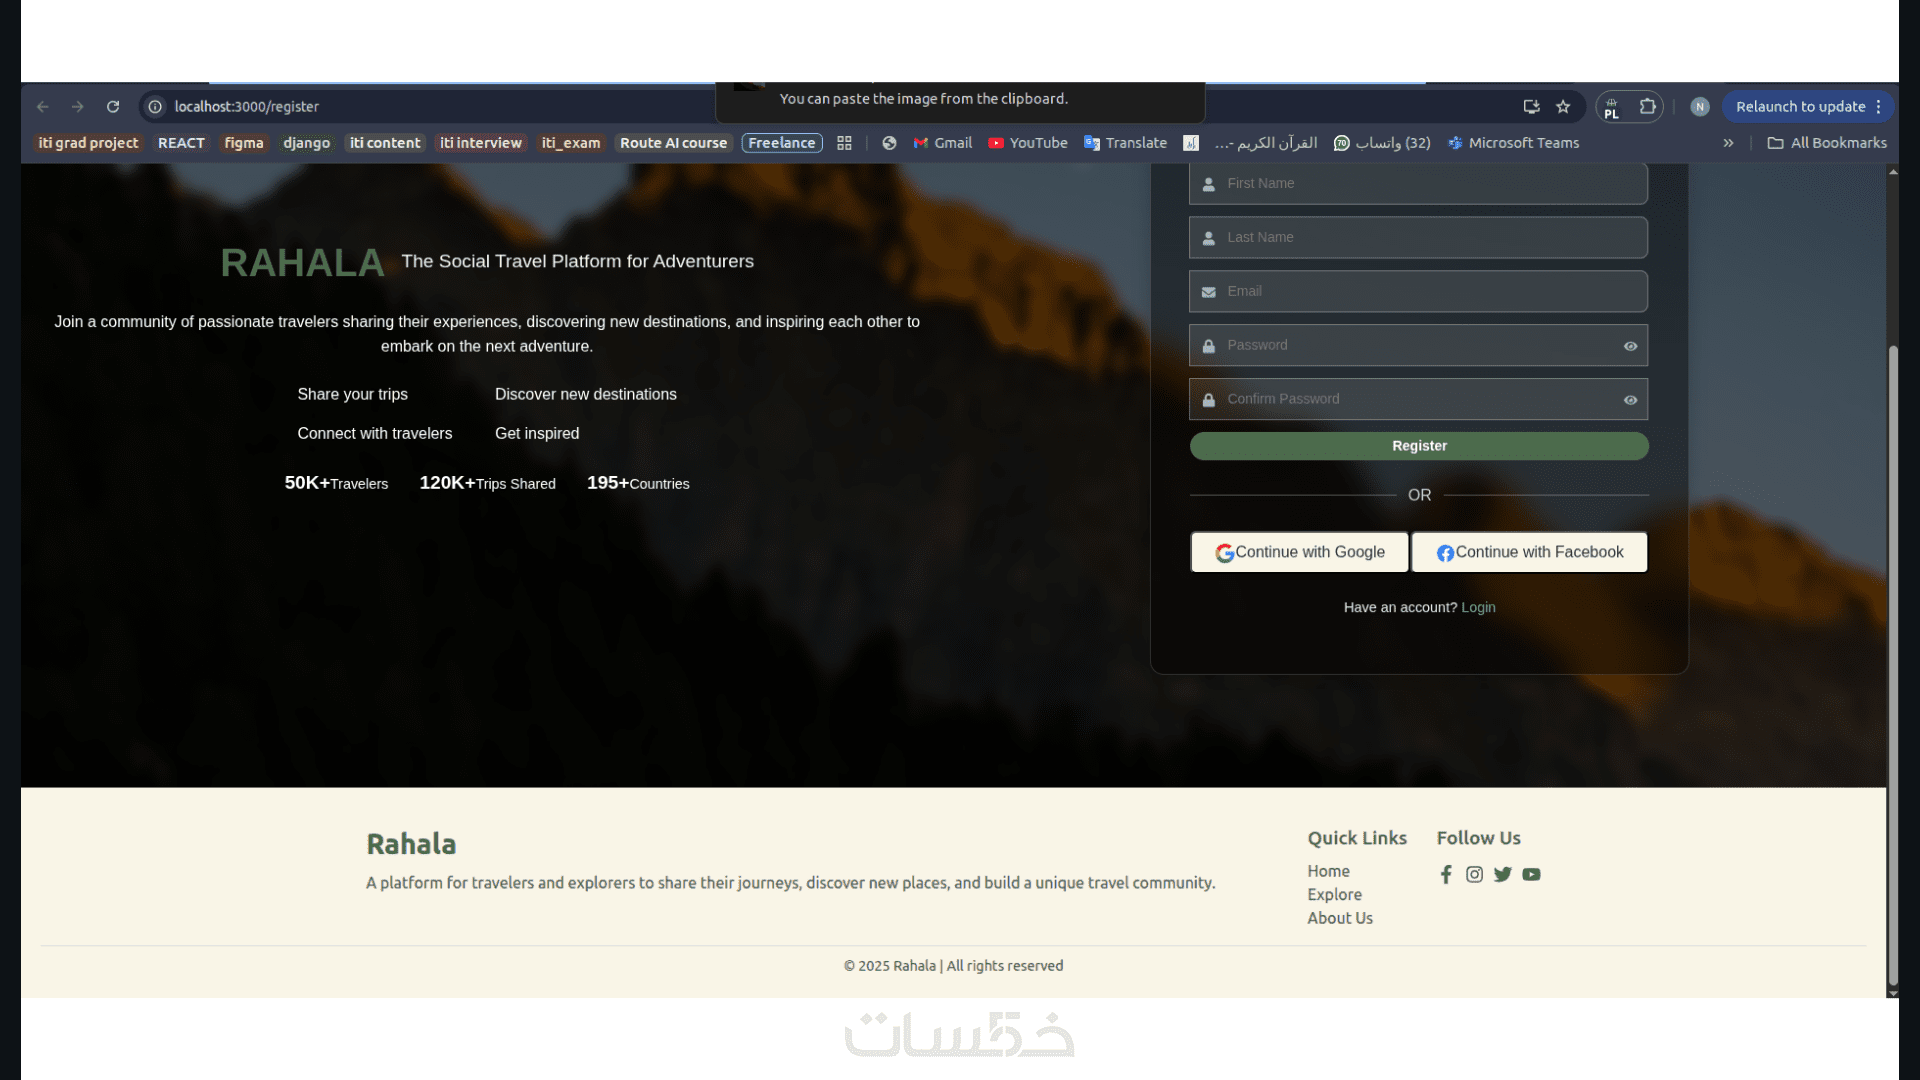Open the All Bookmarks folder
This screenshot has width=1920, height=1080.
point(1827,143)
